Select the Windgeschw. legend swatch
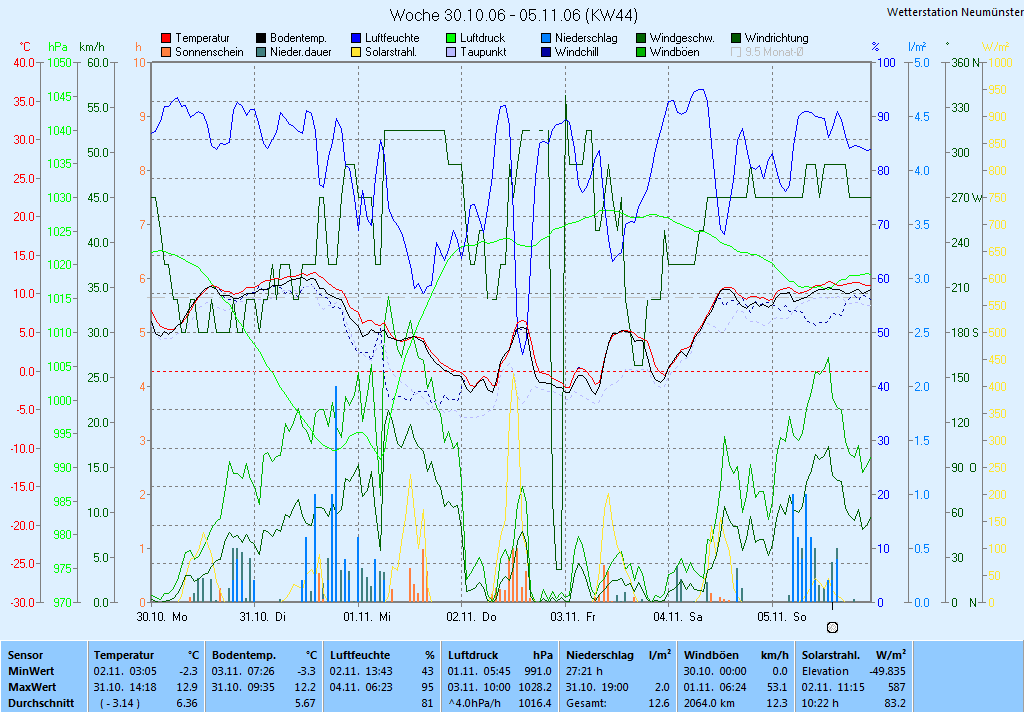Image resolution: width=1024 pixels, height=712 pixels. pos(641,39)
